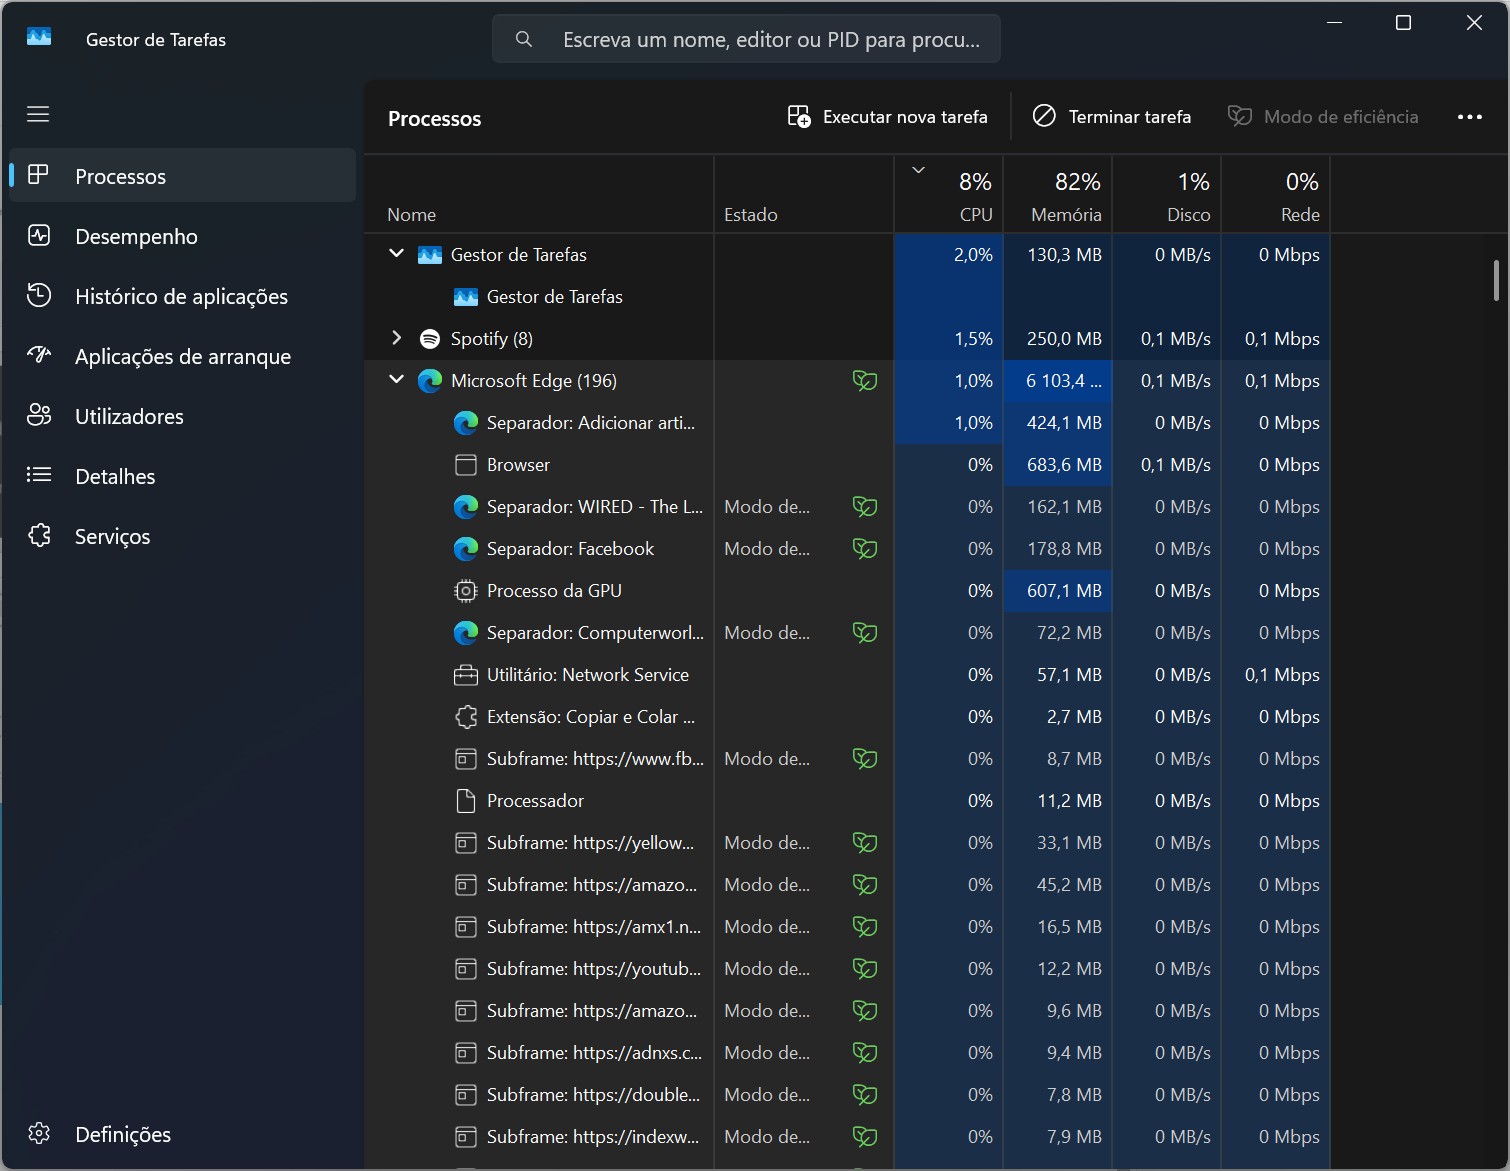
Task: Collapse the Microsoft Edge (196) group
Action: click(x=396, y=380)
